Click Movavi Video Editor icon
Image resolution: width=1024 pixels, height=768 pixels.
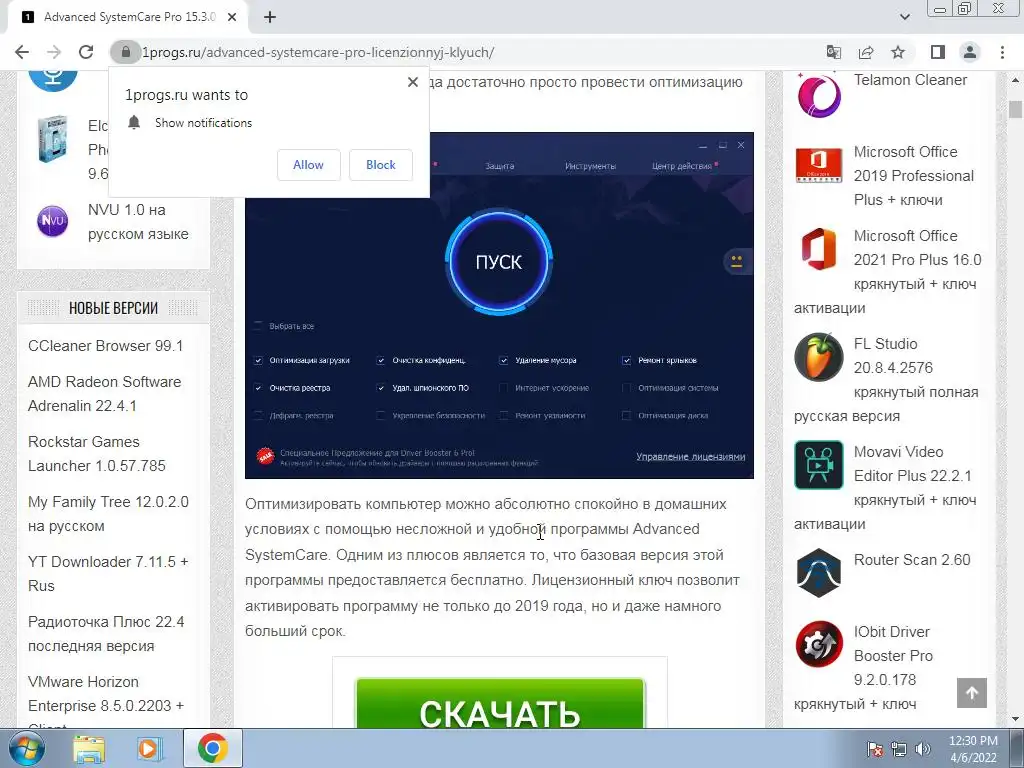tap(819, 465)
